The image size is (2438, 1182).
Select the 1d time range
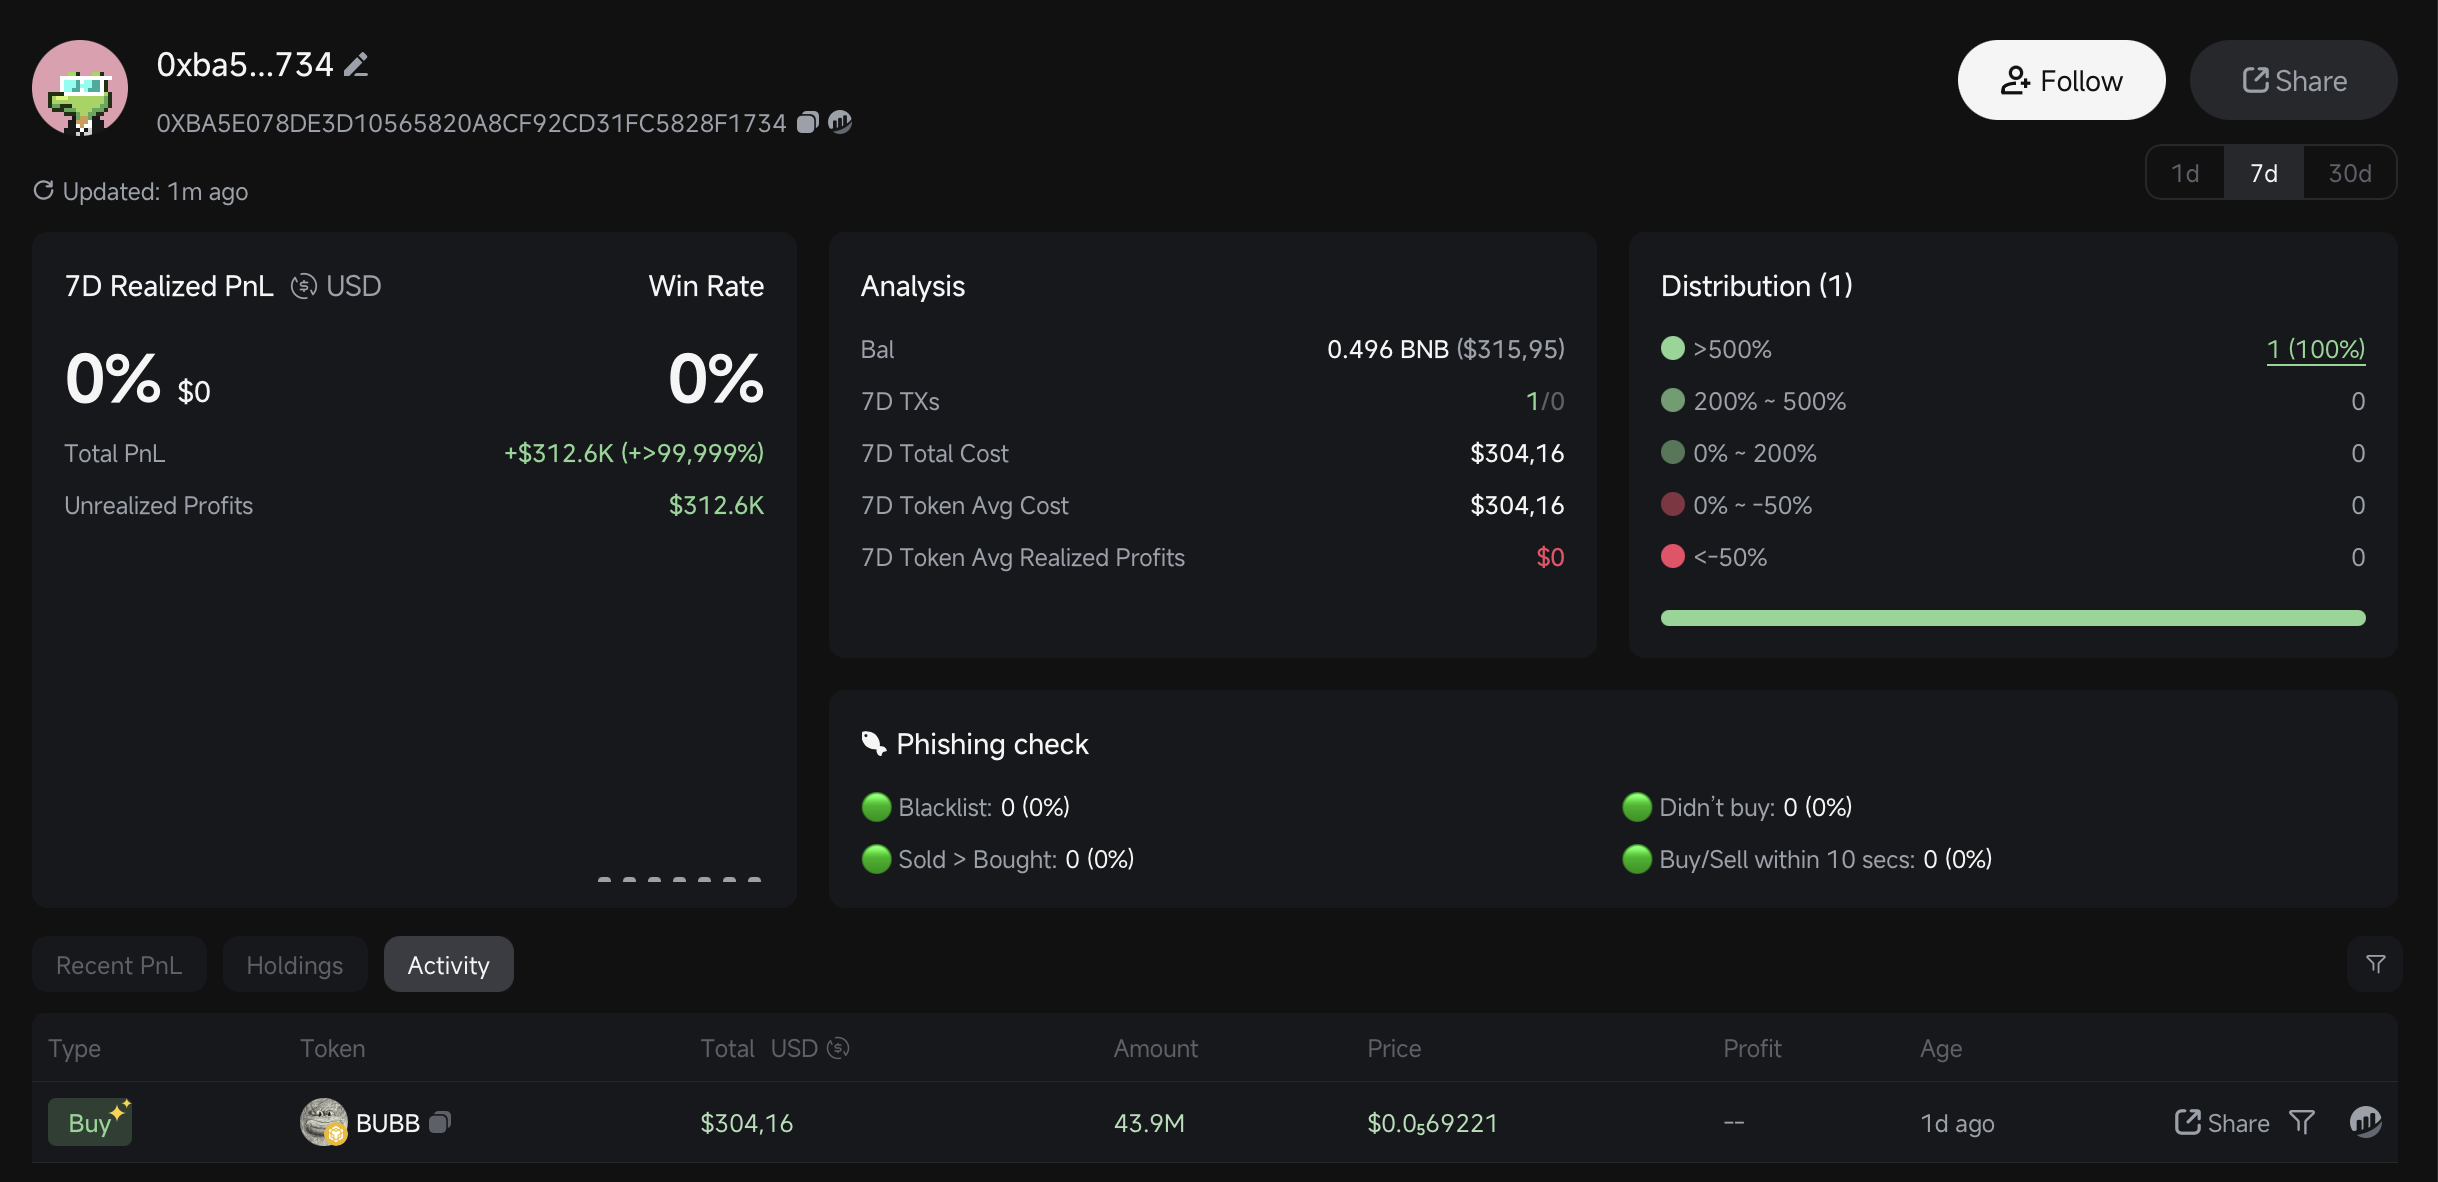pos(2185,173)
